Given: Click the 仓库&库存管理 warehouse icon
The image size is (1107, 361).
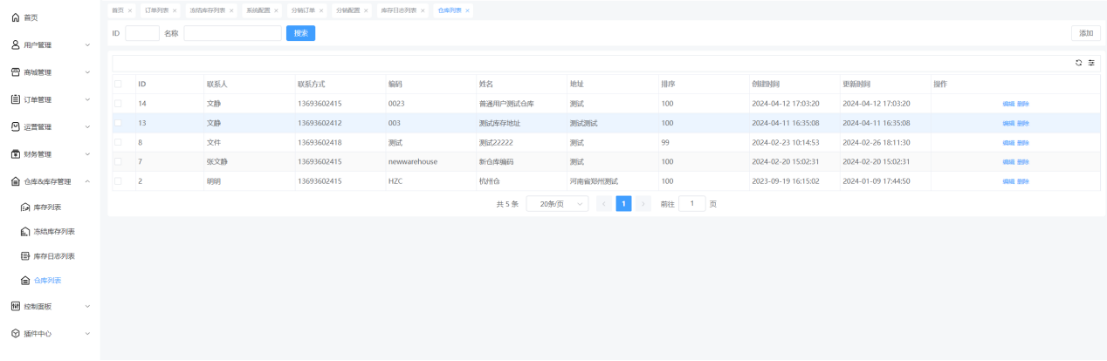Looking at the screenshot, I should coord(16,182).
